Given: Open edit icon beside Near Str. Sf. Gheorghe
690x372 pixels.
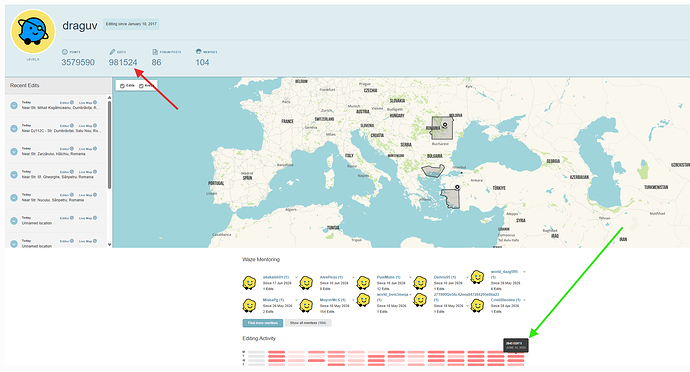Looking at the screenshot, I should pyautogui.click(x=14, y=175).
